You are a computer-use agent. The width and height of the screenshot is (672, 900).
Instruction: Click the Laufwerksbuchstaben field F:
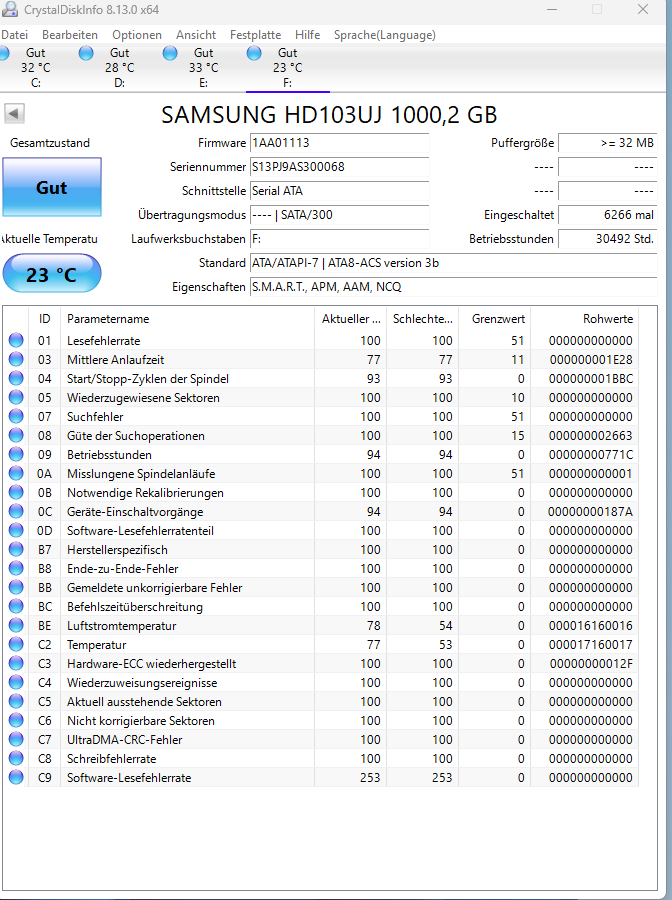[339, 239]
